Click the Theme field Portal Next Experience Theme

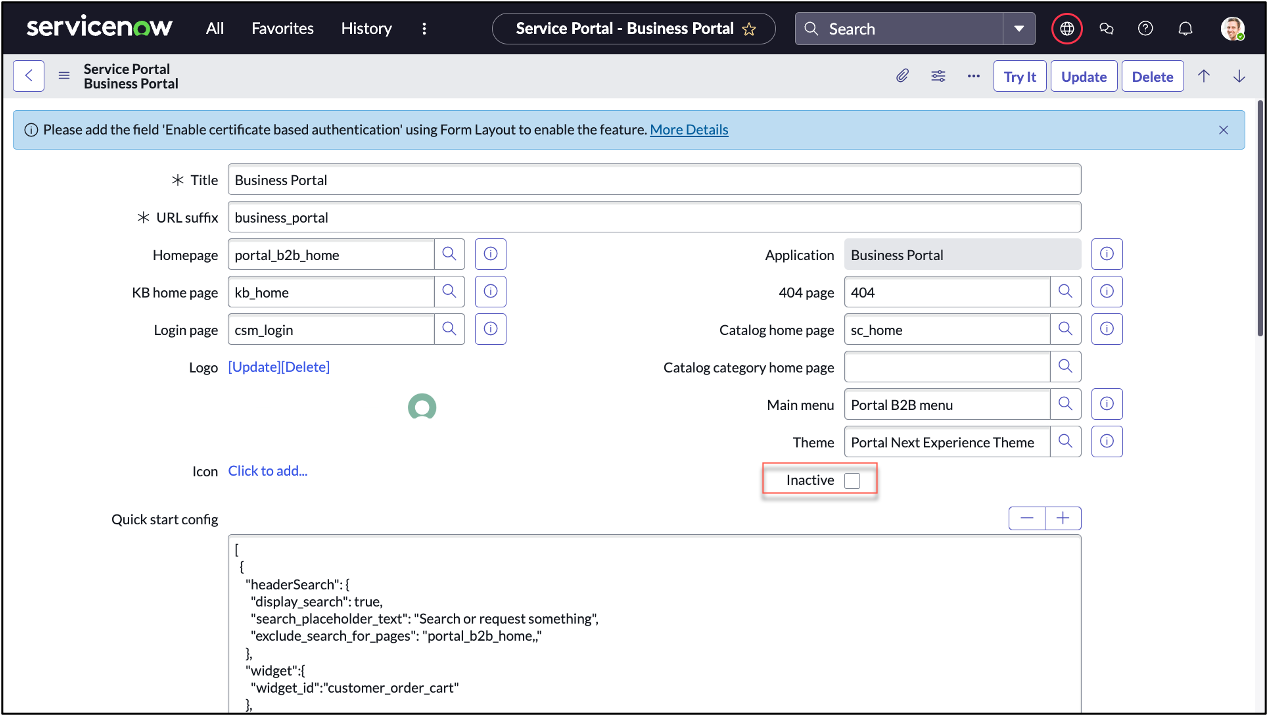pos(947,442)
